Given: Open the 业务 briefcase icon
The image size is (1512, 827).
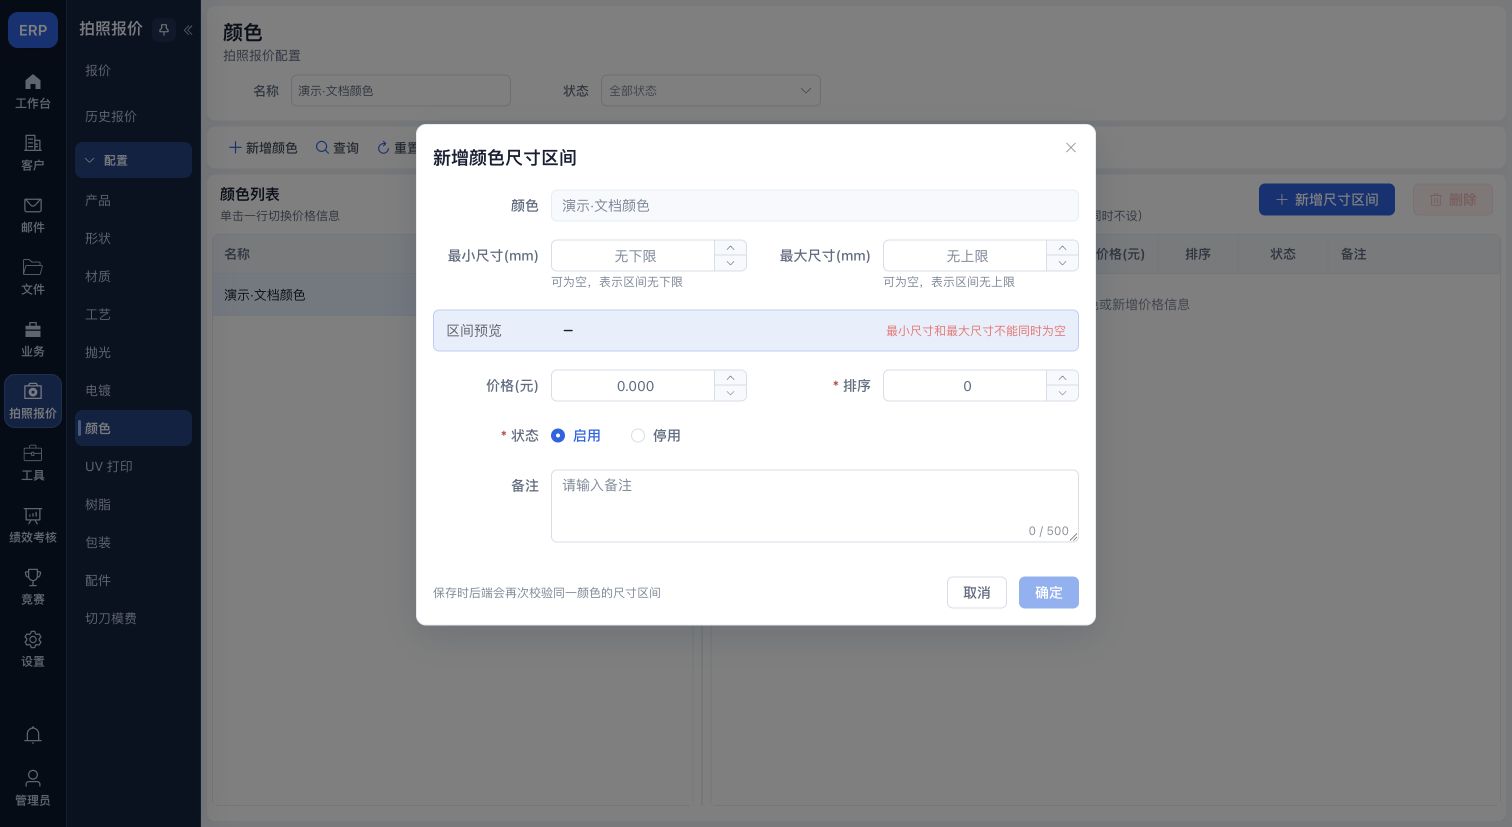Looking at the screenshot, I should [33, 330].
